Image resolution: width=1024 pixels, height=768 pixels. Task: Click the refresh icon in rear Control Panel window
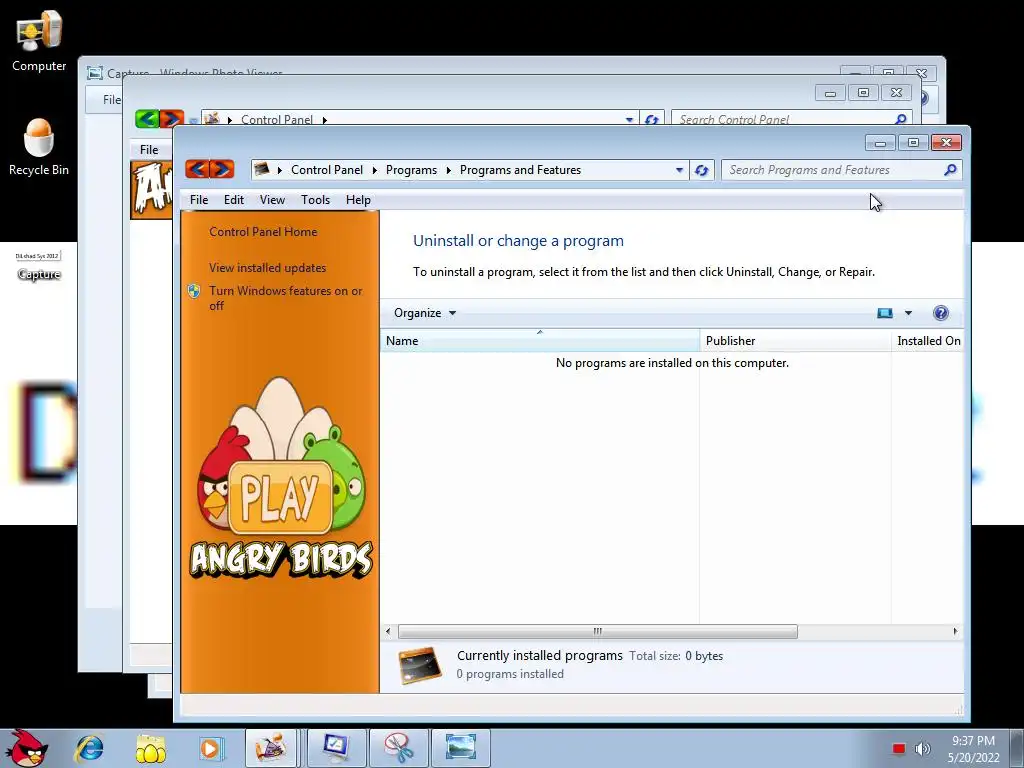(x=652, y=120)
